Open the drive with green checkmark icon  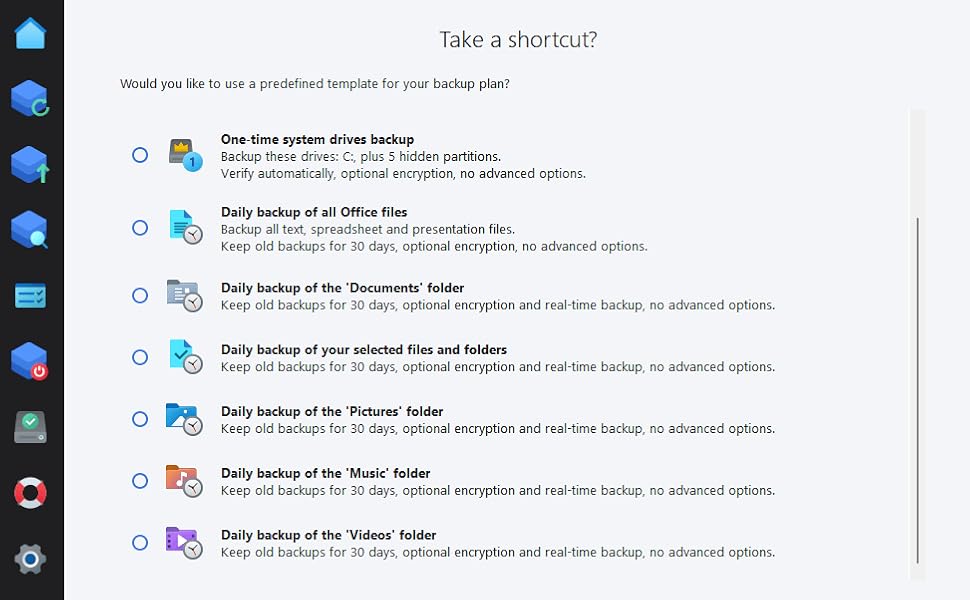30,427
